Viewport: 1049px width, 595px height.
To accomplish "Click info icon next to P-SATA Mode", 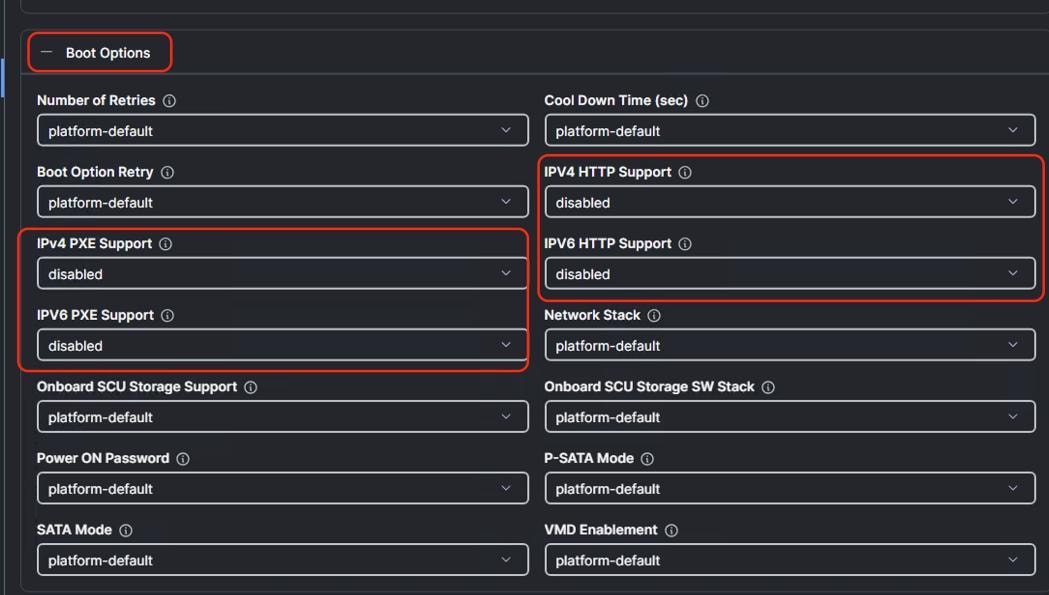I will (x=647, y=459).
